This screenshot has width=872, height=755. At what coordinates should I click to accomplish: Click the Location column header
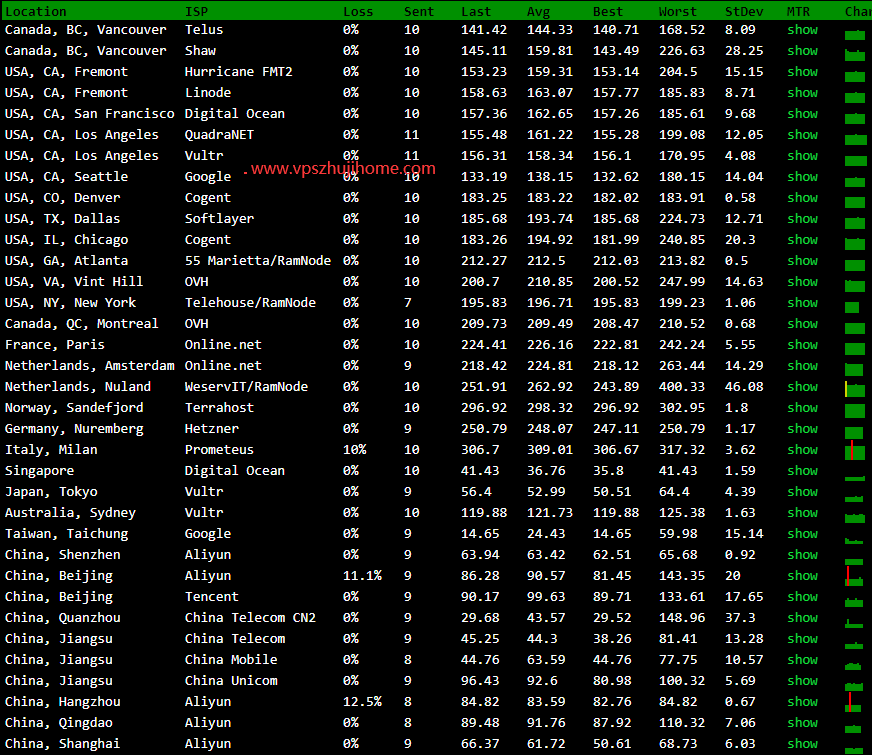coord(36,11)
